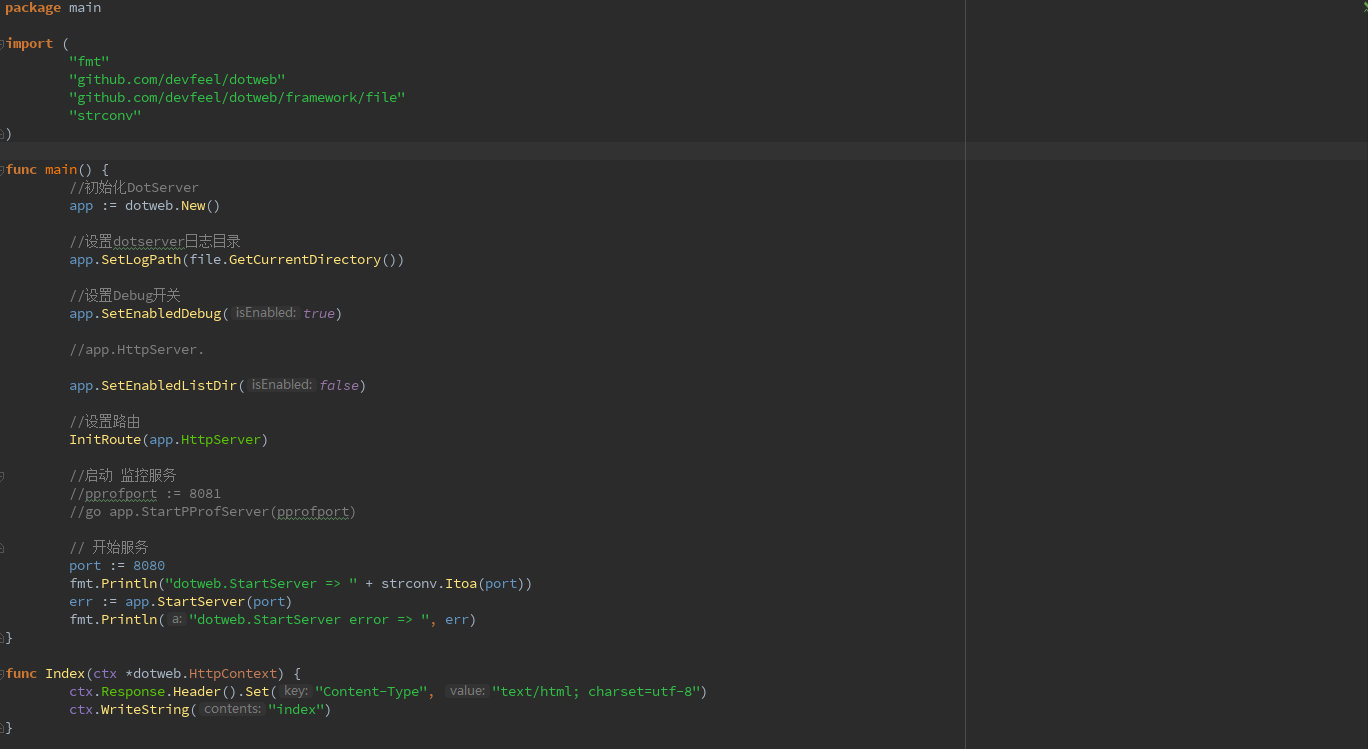Click 'Response' in ctx.Response.Header()
This screenshot has height=749, width=1368.
click(x=133, y=691)
